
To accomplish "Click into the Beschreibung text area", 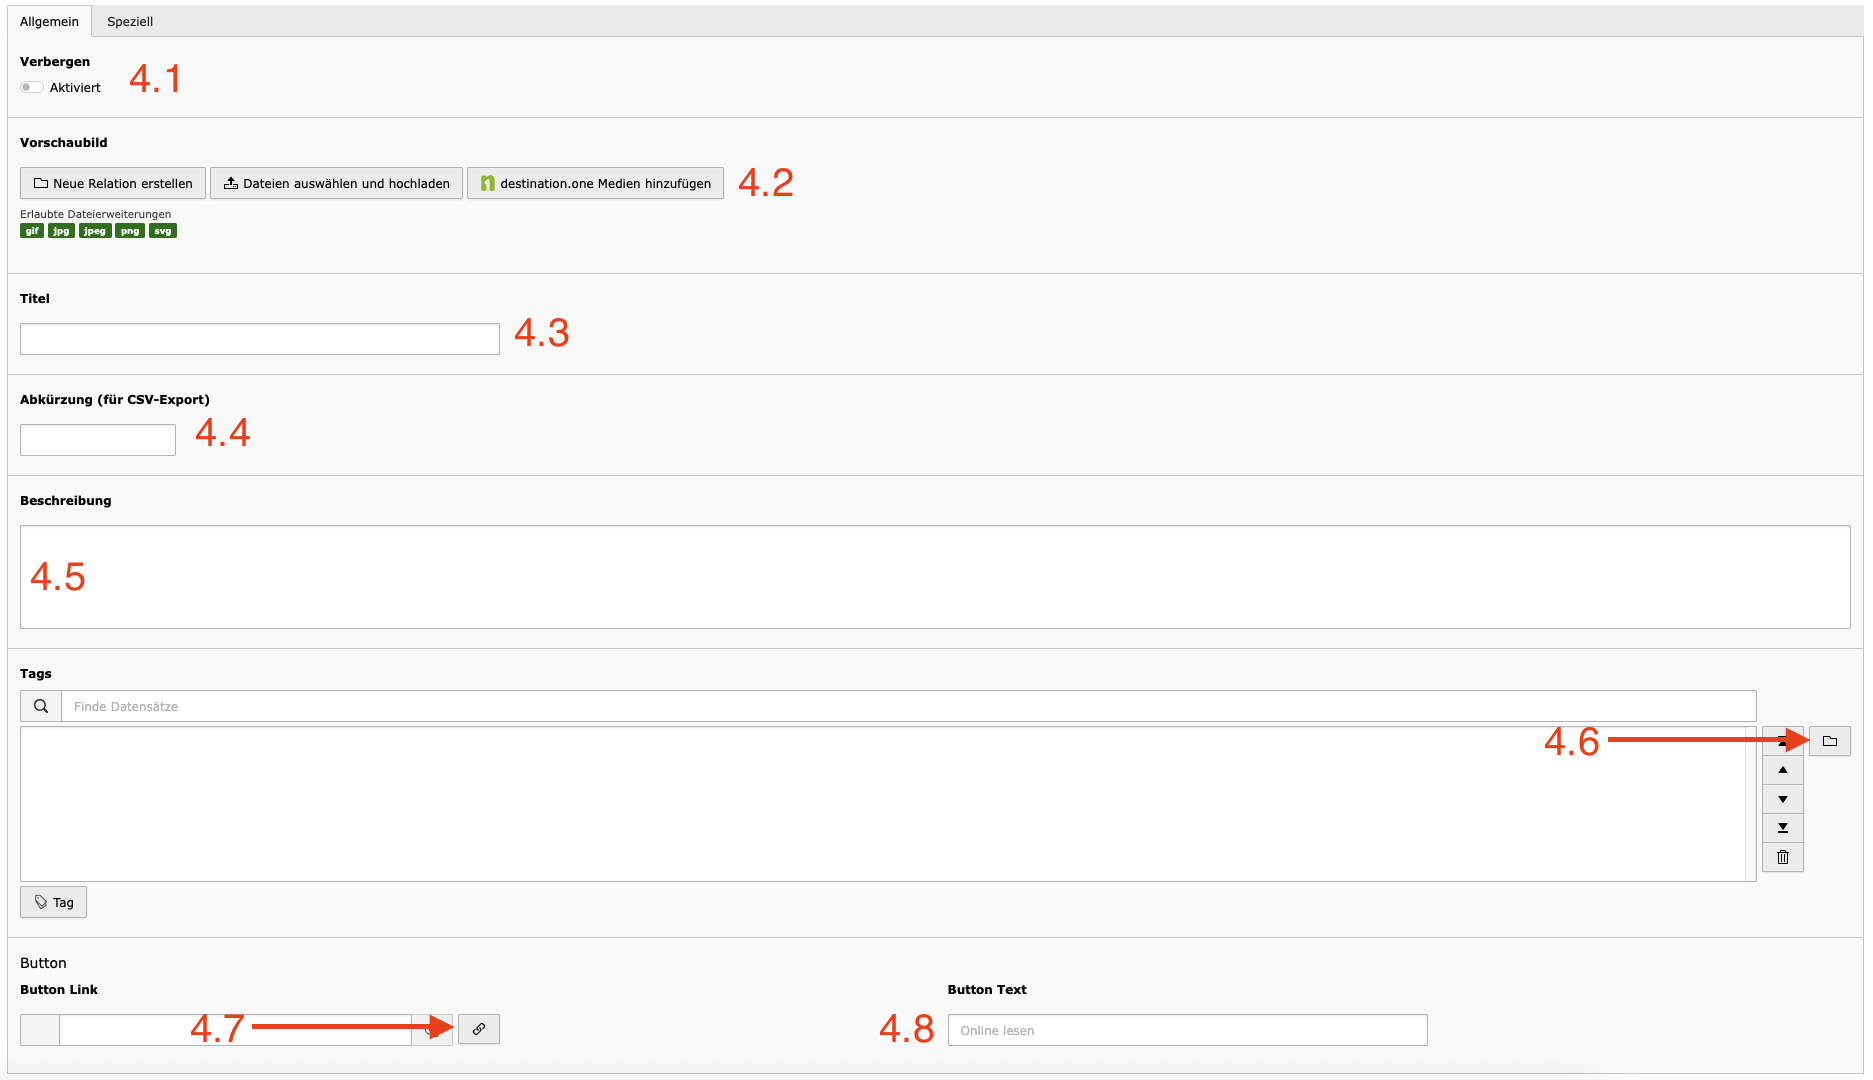I will point(935,577).
